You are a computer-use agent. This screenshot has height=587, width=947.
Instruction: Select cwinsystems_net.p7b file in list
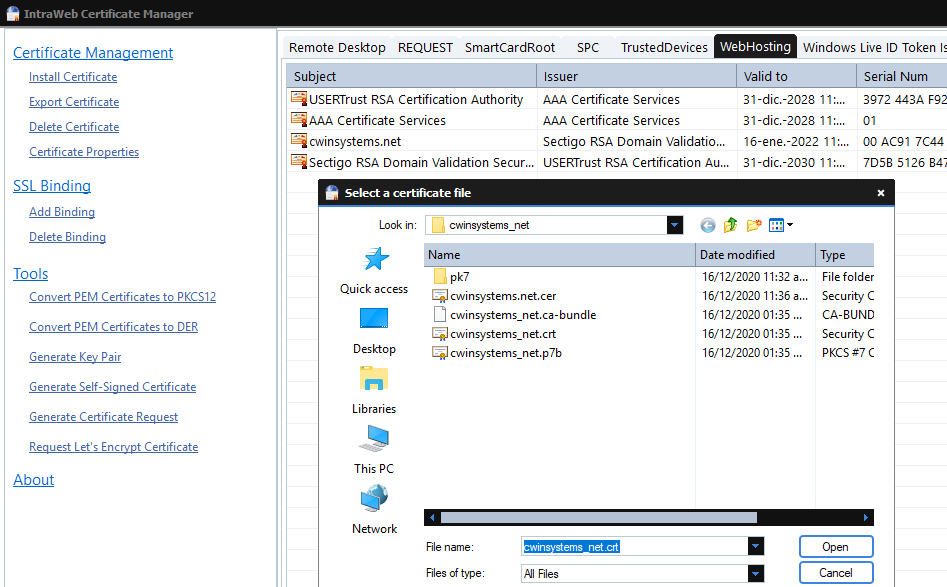pos(505,353)
